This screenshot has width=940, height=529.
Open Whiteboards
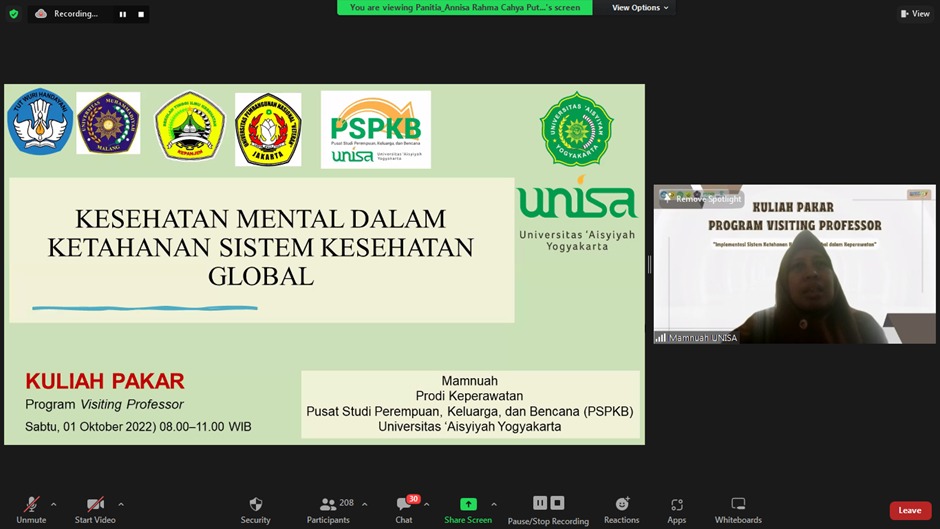point(738,509)
